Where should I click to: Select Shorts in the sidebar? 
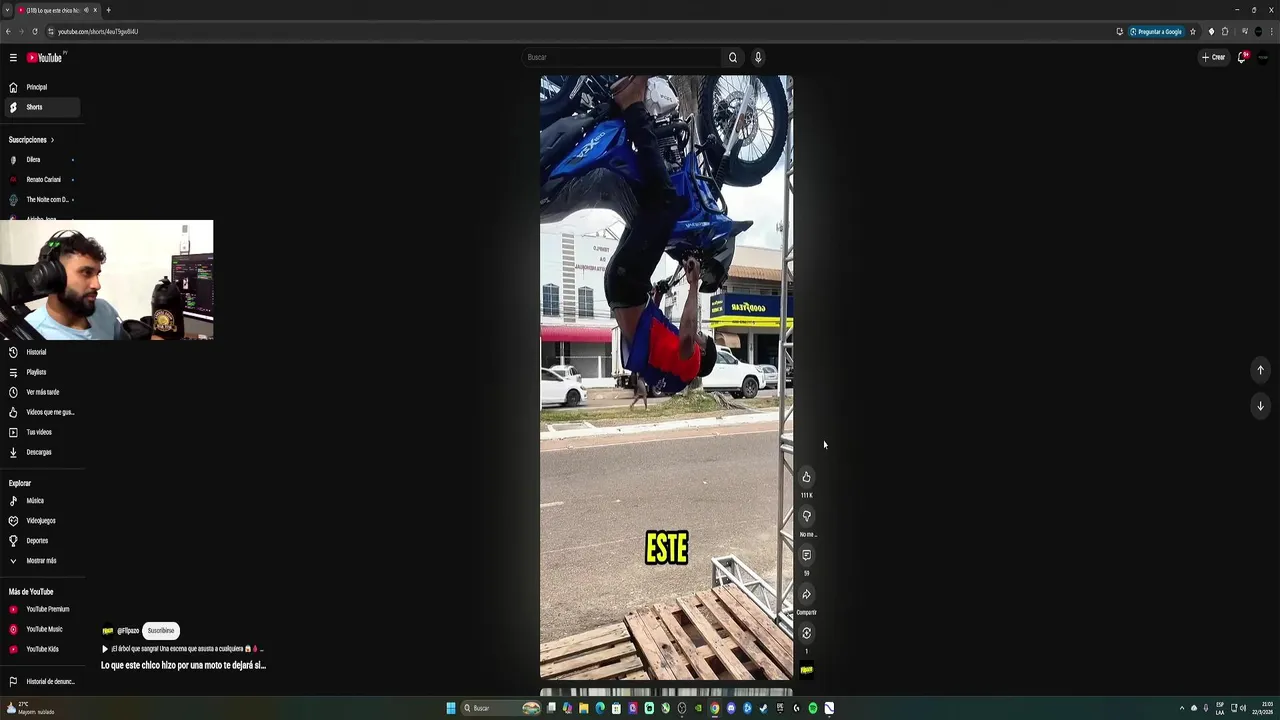(x=40, y=107)
